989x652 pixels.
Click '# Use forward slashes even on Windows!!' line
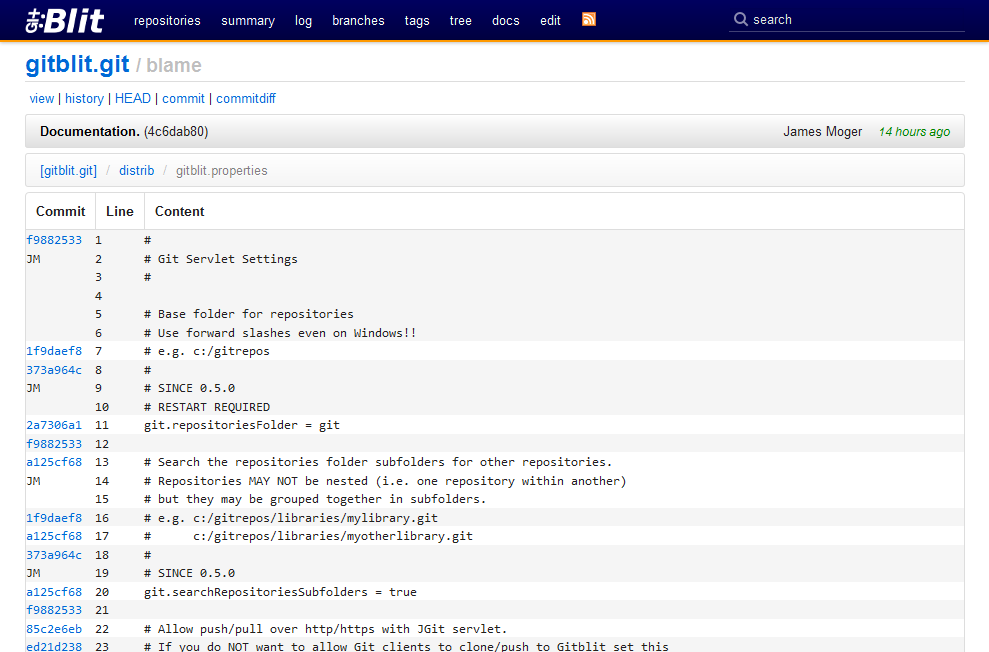280,333
